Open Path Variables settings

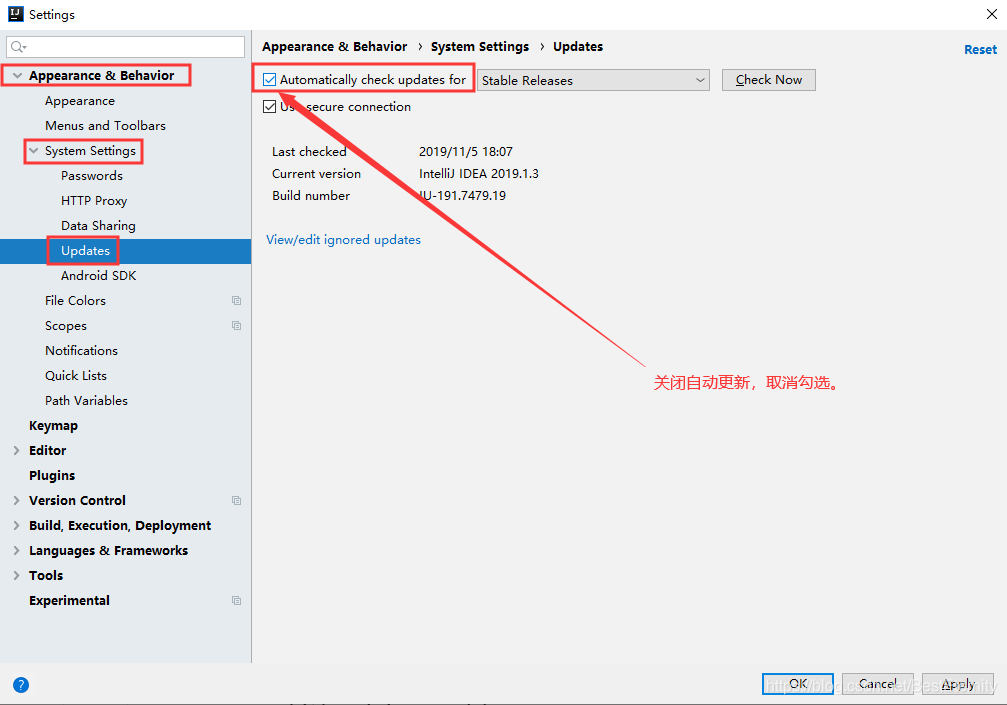(x=86, y=401)
